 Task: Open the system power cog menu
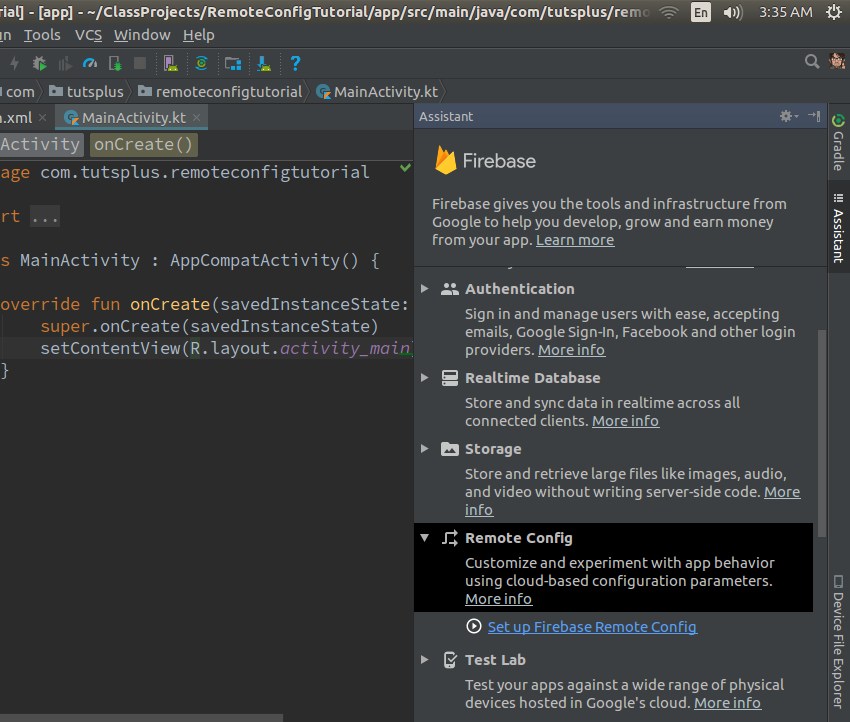(x=834, y=12)
